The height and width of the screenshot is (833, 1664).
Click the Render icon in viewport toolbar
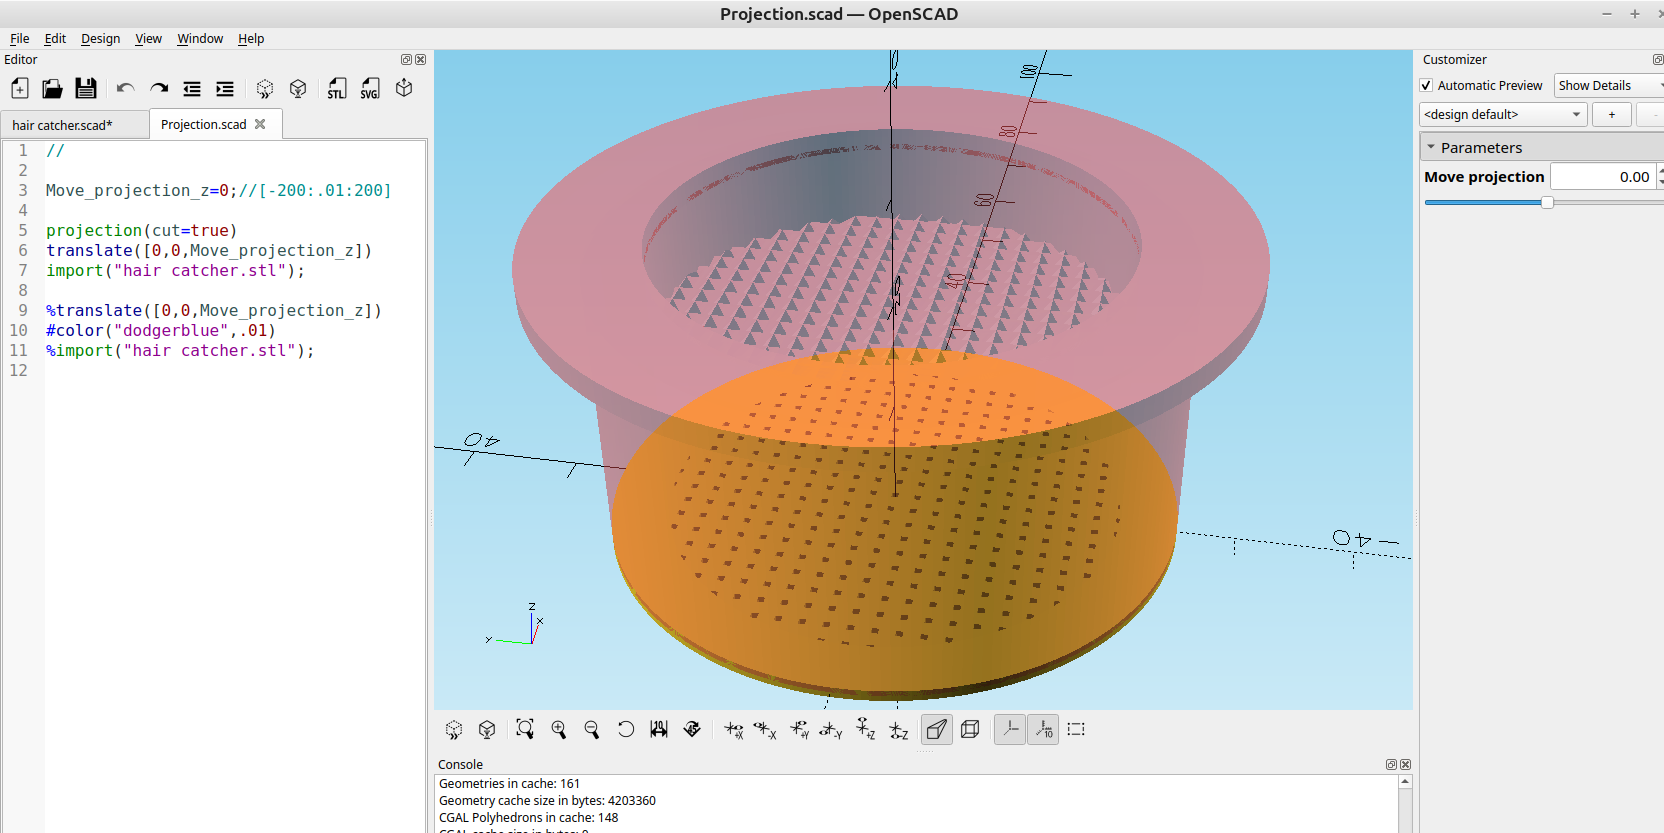pos(487,730)
